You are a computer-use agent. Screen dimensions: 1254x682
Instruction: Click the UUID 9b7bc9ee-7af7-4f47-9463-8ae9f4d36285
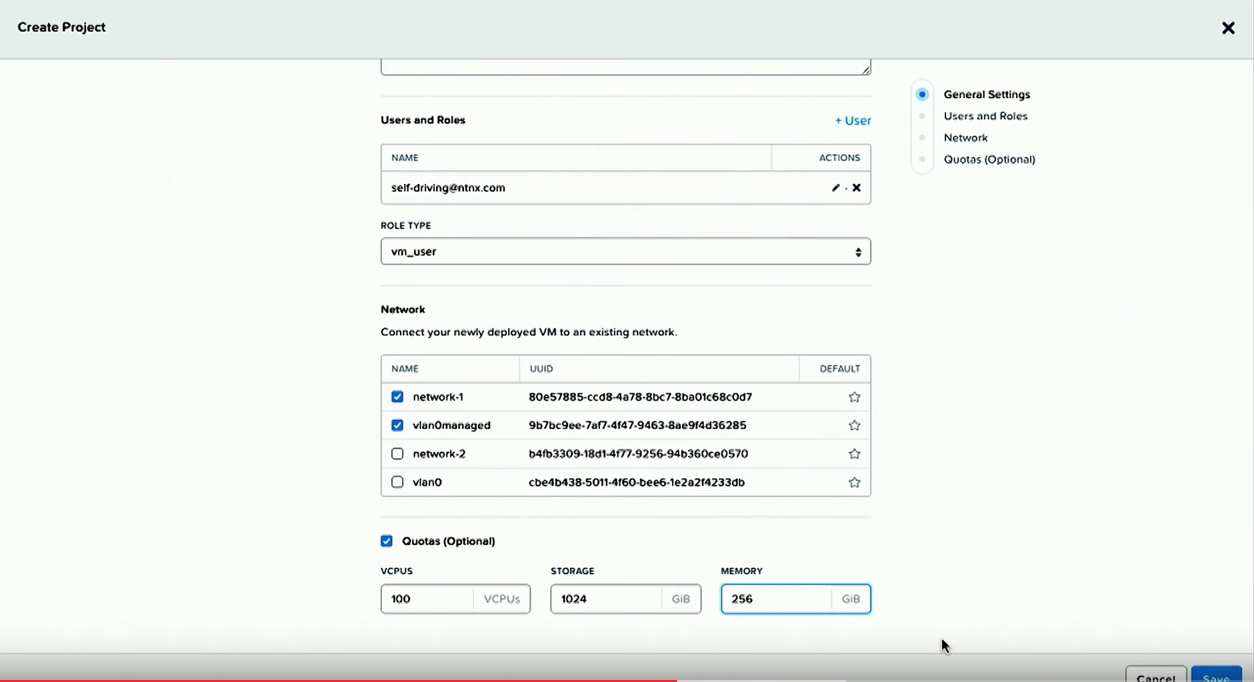[638, 425]
